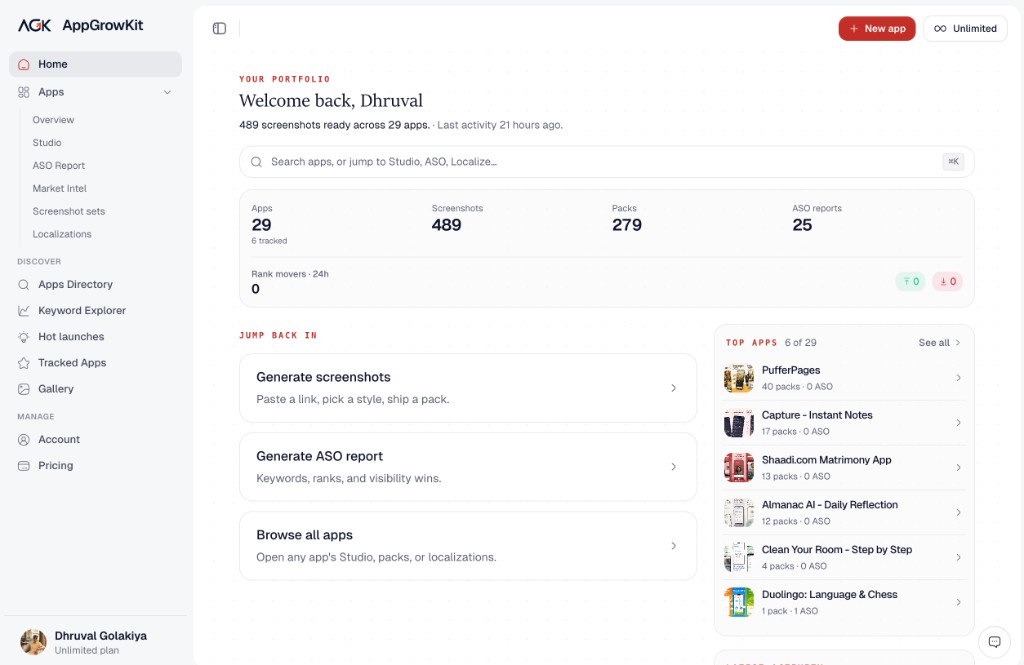This screenshot has height=665, width=1024.
Task: Open the Generate ASO report card
Action: (x=468, y=466)
